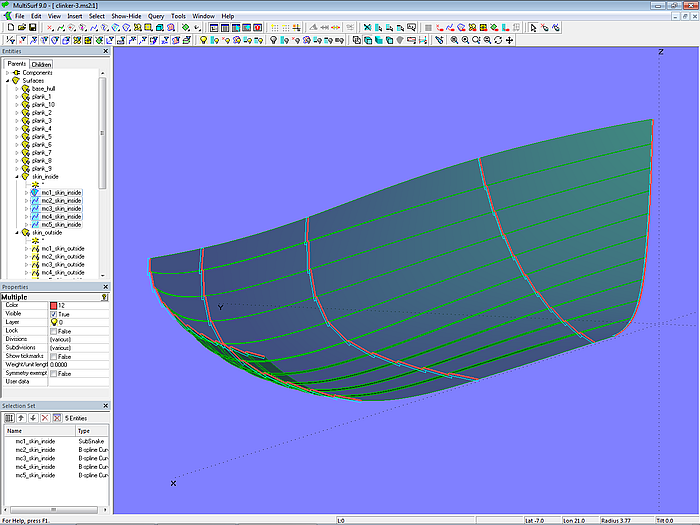
Task: Select plank_10 in the entities tree
Action: click(43, 104)
